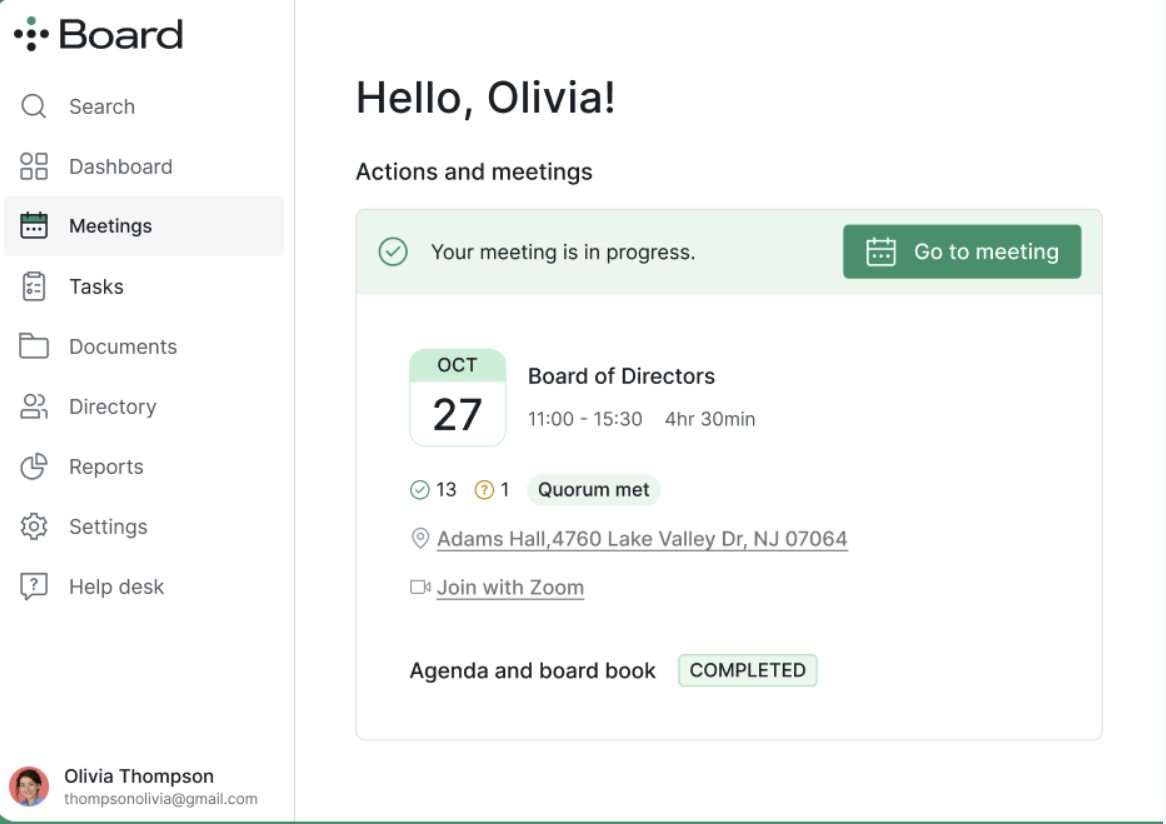Image resolution: width=1166 pixels, height=824 pixels.
Task: Click the Documents folder icon
Action: [34, 347]
